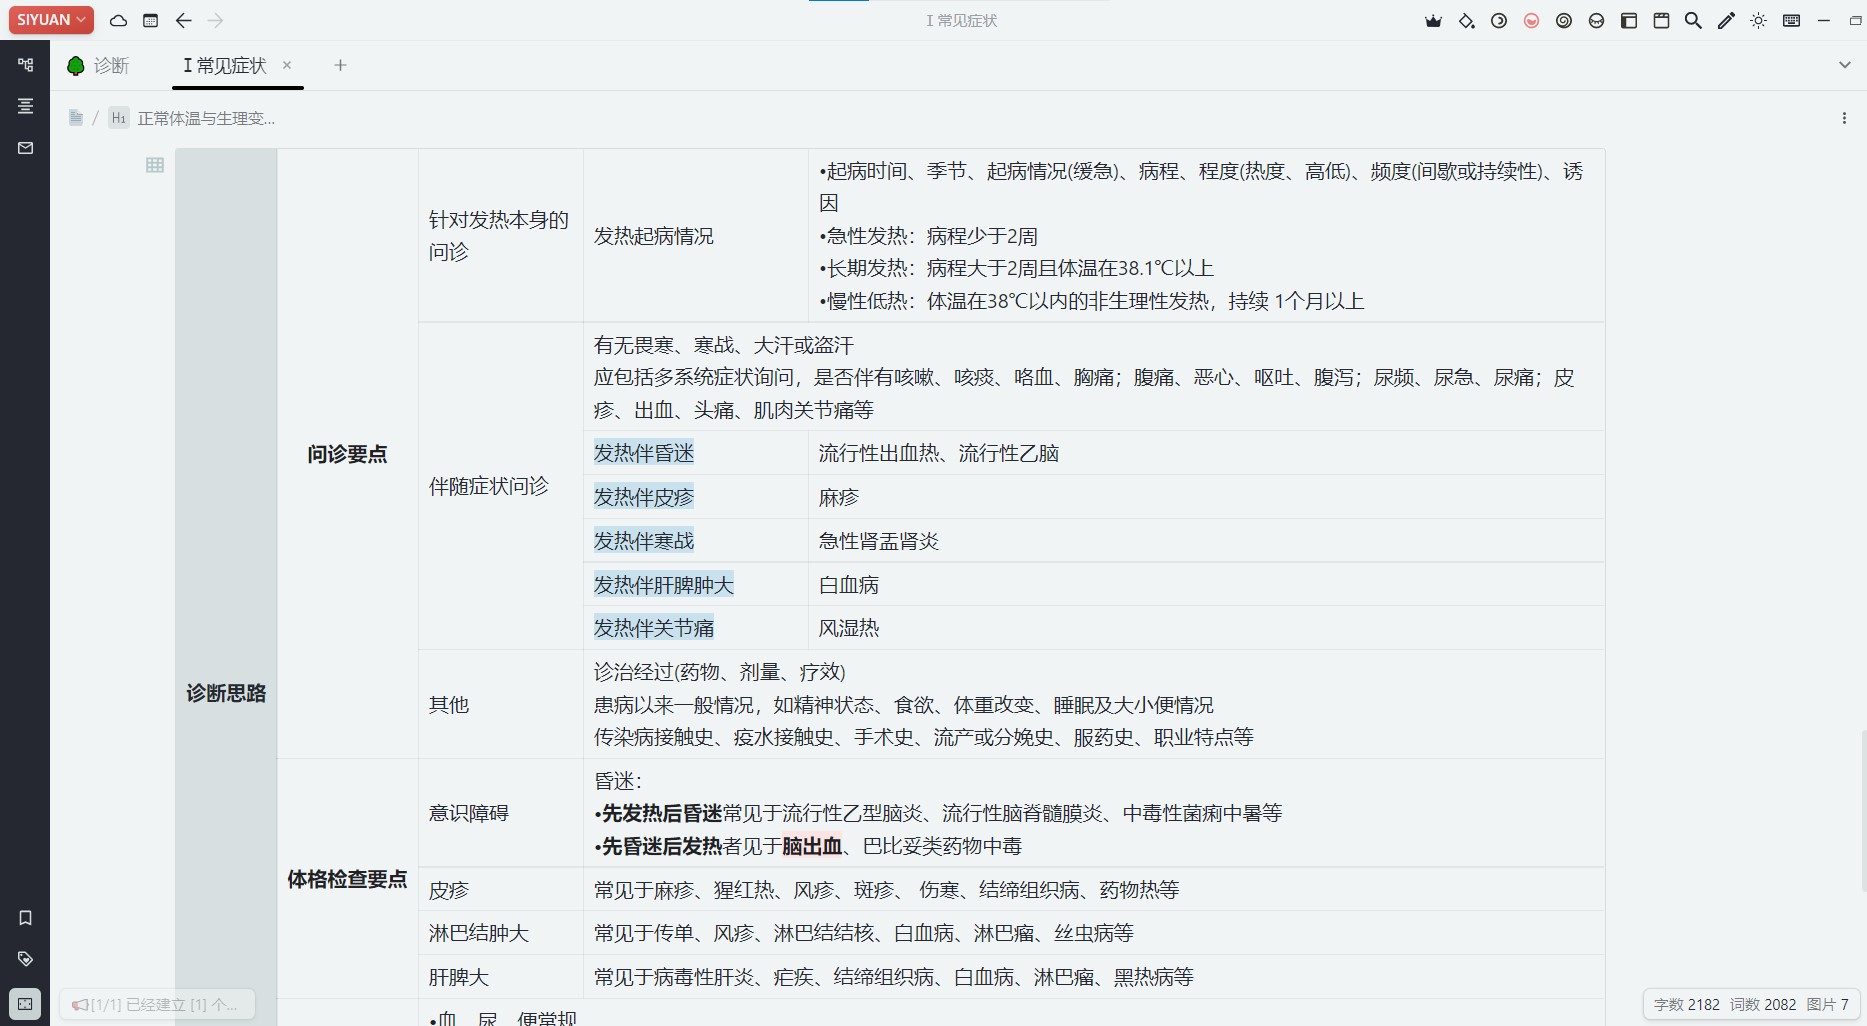Toggle light and dark theme appearance

1759,20
